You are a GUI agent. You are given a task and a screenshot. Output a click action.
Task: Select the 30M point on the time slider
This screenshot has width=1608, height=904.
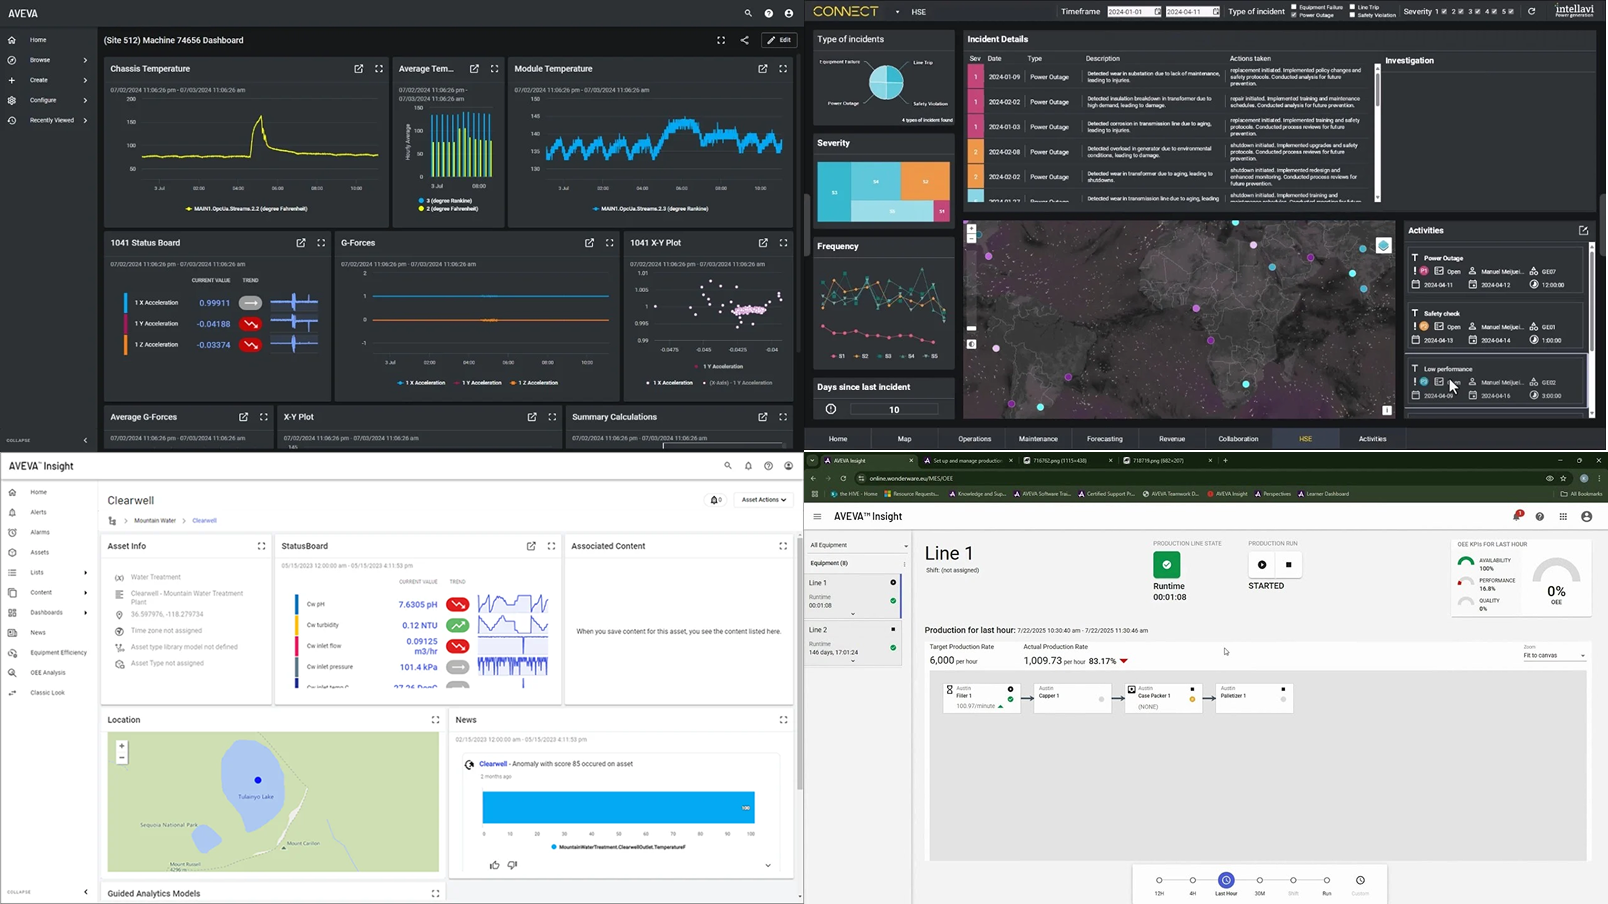(x=1260, y=881)
